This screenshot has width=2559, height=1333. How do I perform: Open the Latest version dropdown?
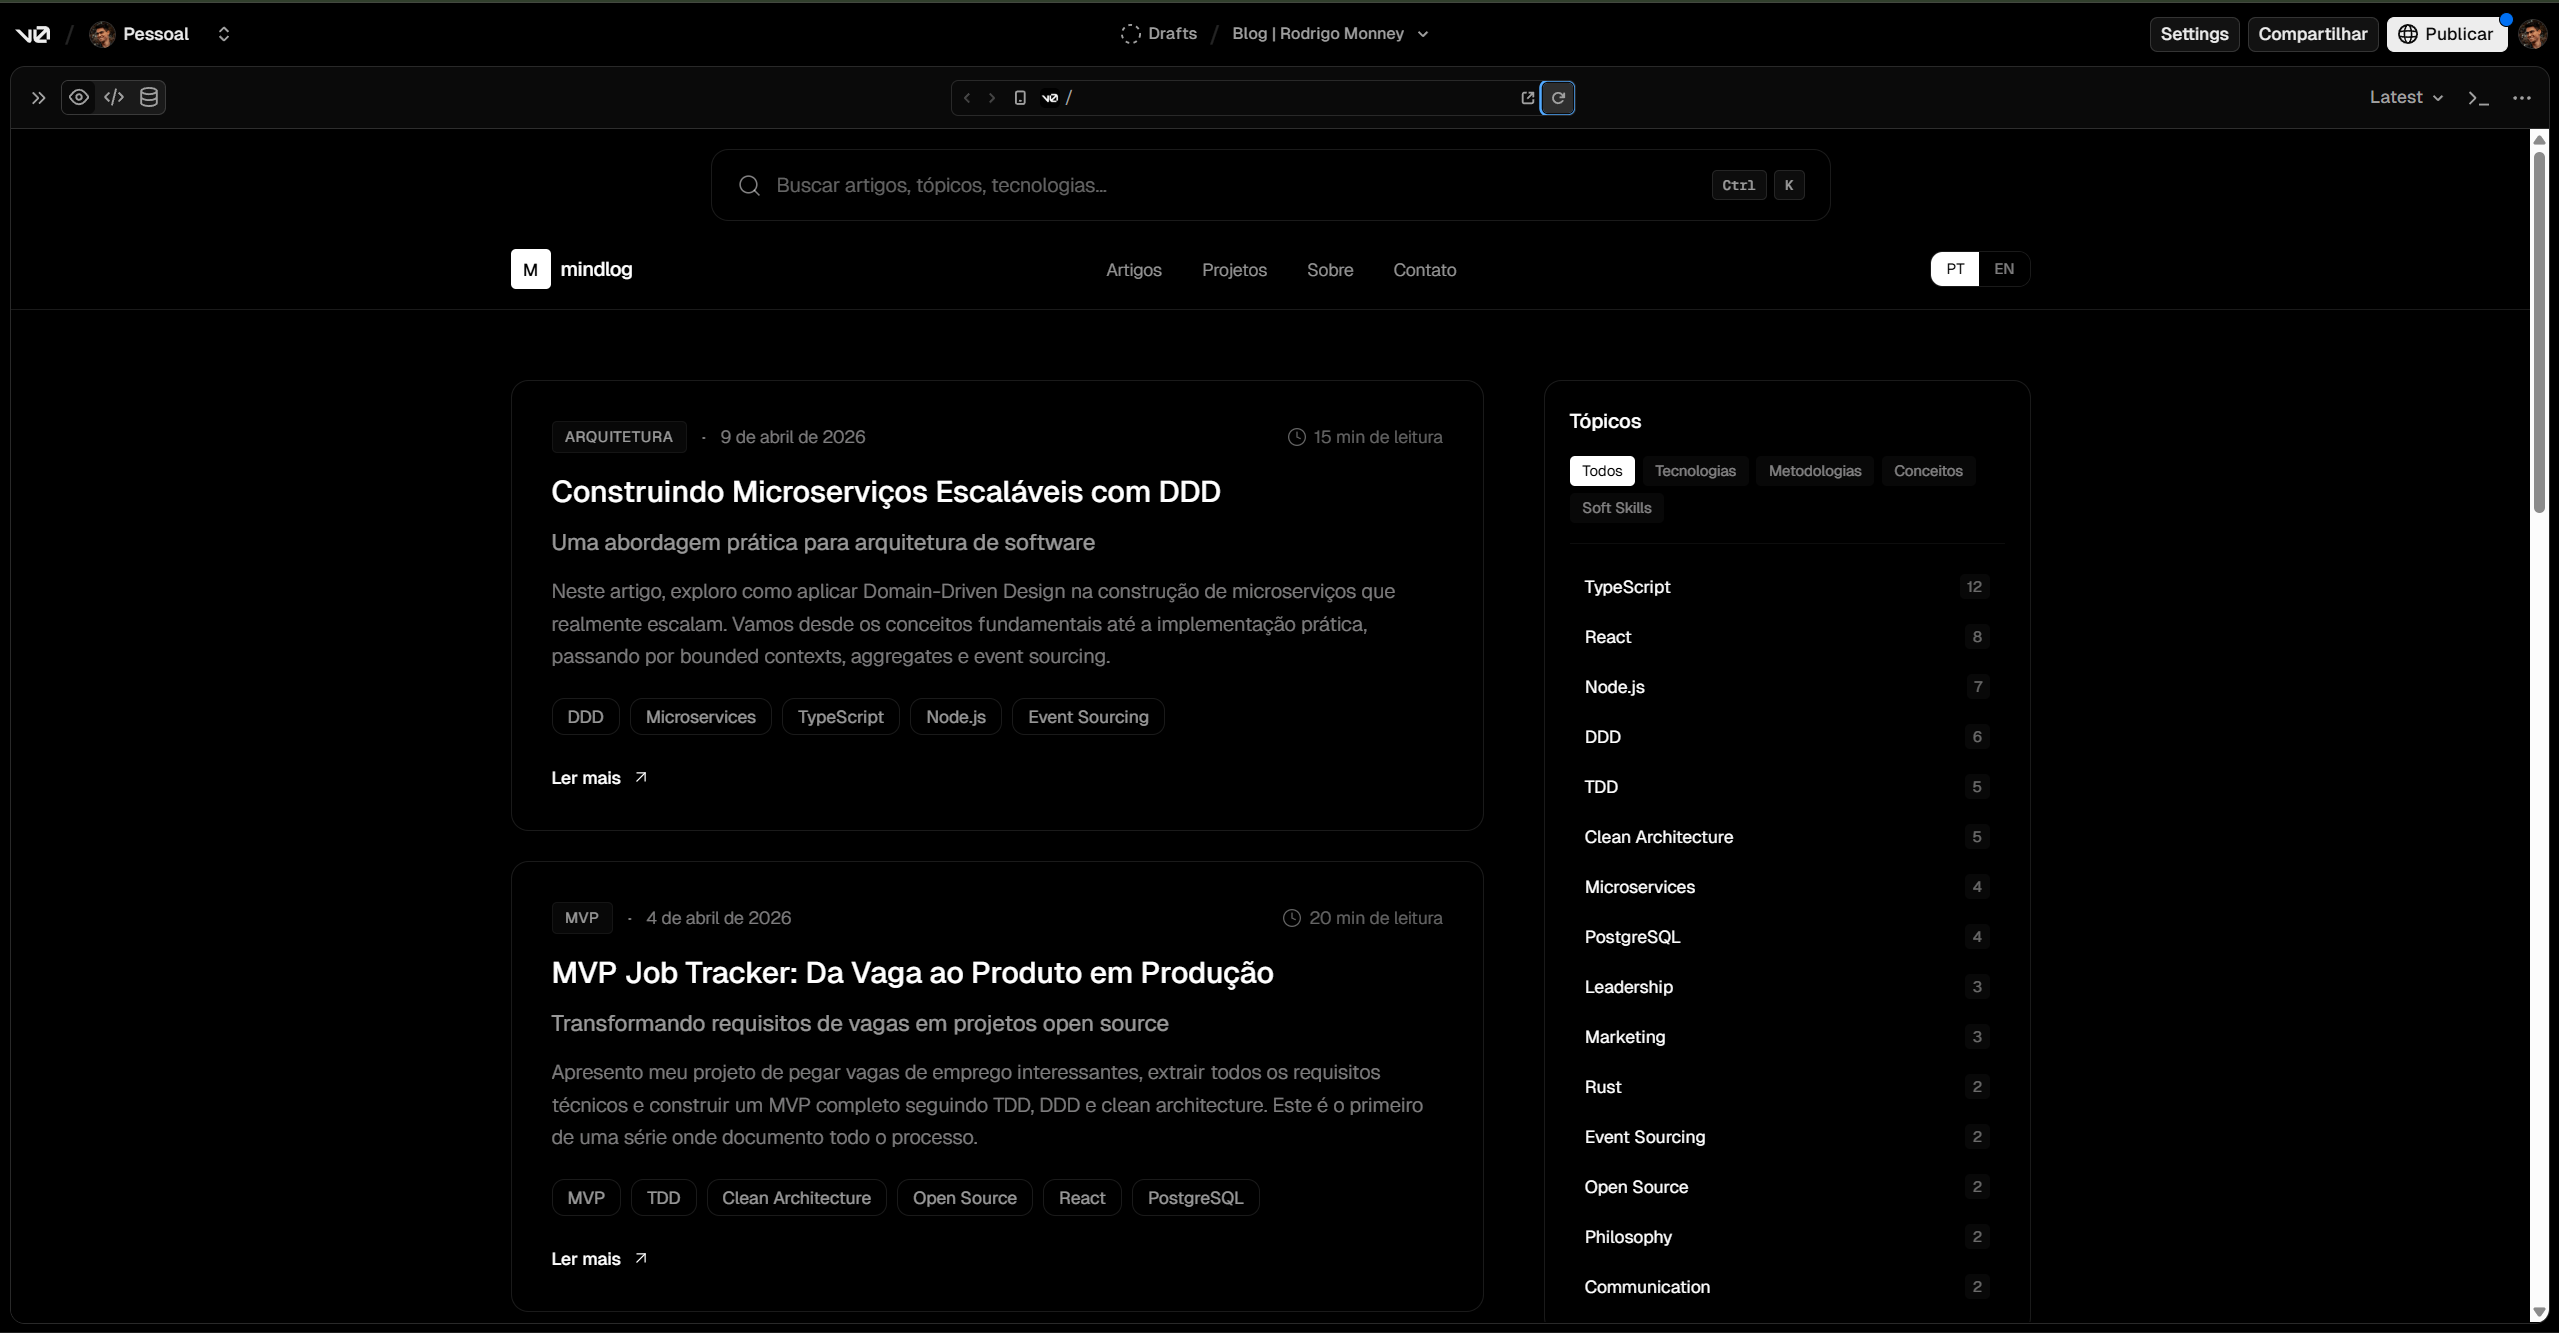(2405, 97)
